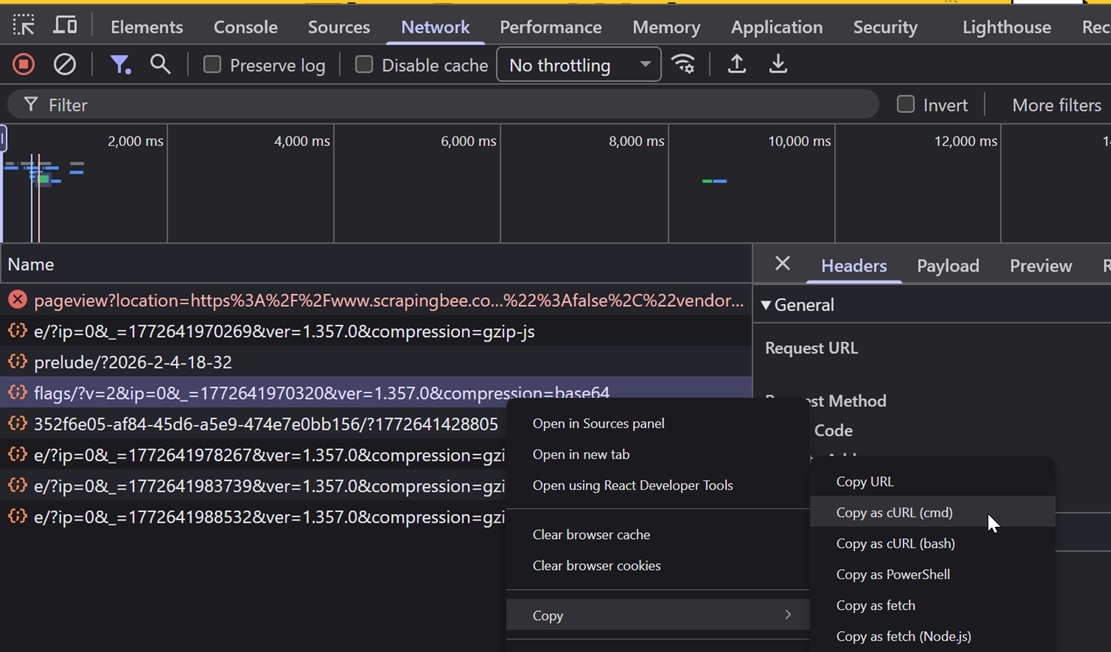Viewport: 1111px width, 652px height.
Task: Check the Invert filter option
Action: (905, 104)
